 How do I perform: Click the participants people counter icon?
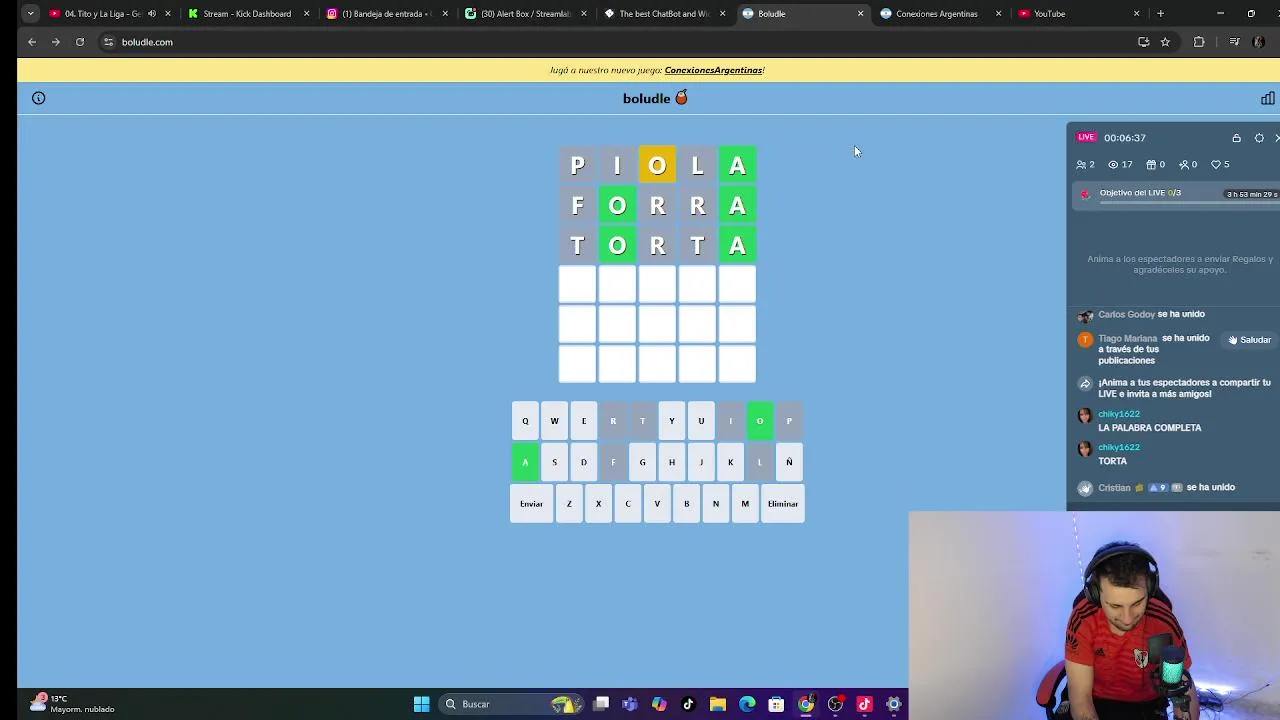pos(1080,165)
